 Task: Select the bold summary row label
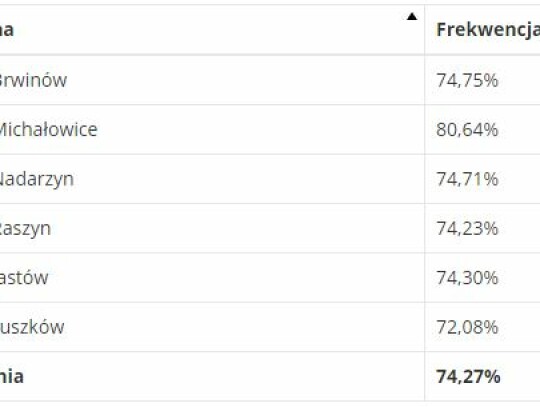click(x=12, y=377)
